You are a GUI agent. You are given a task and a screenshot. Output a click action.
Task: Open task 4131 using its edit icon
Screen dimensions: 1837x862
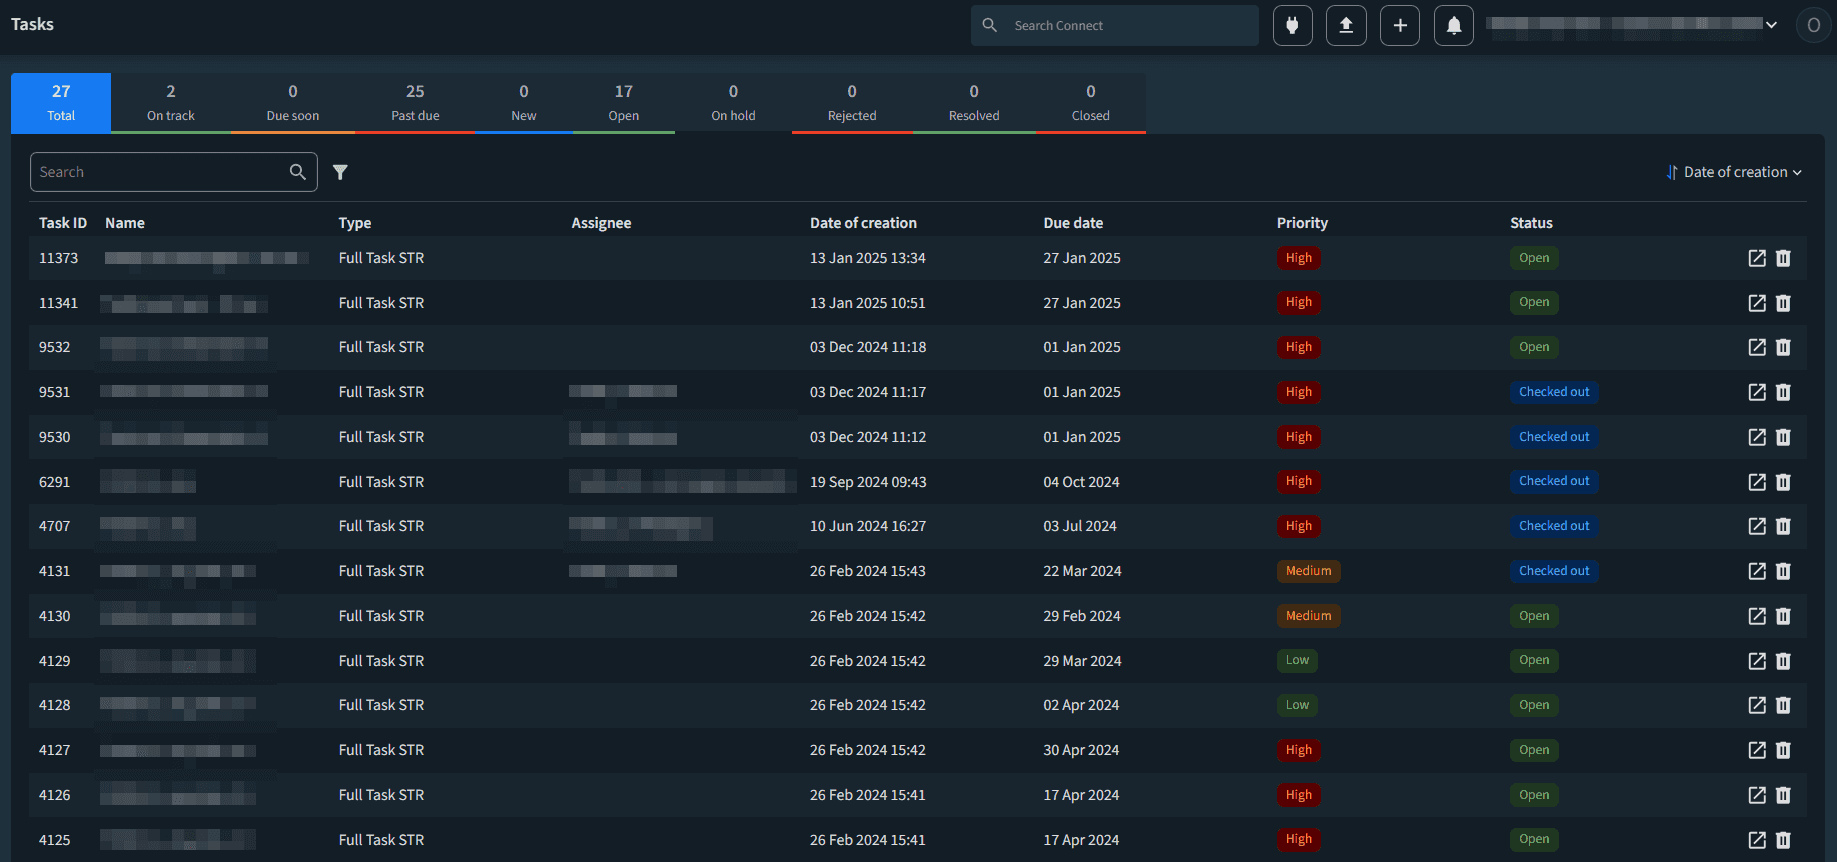(x=1756, y=571)
